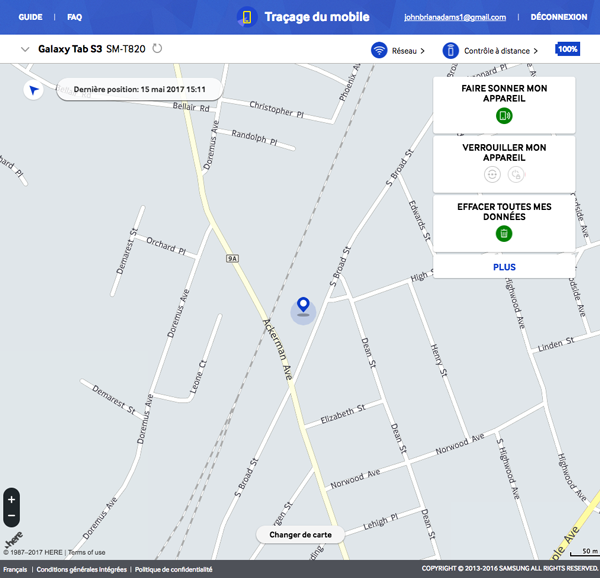The image size is (600, 578).
Task: Click the blue device location pin
Action: tap(303, 306)
